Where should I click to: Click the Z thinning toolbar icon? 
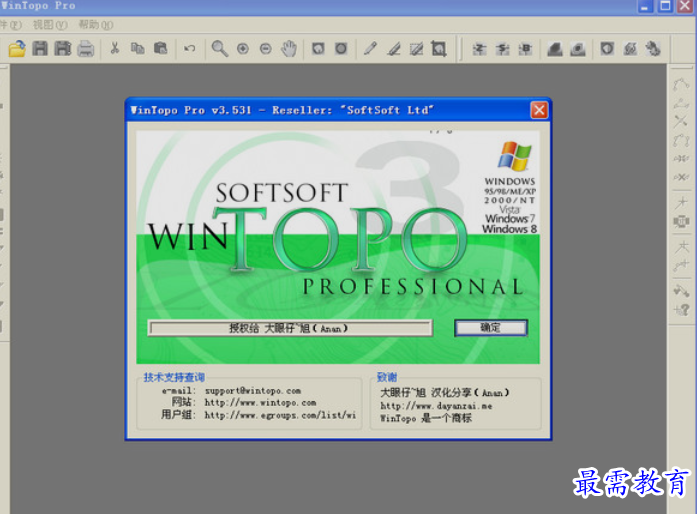tap(479, 48)
